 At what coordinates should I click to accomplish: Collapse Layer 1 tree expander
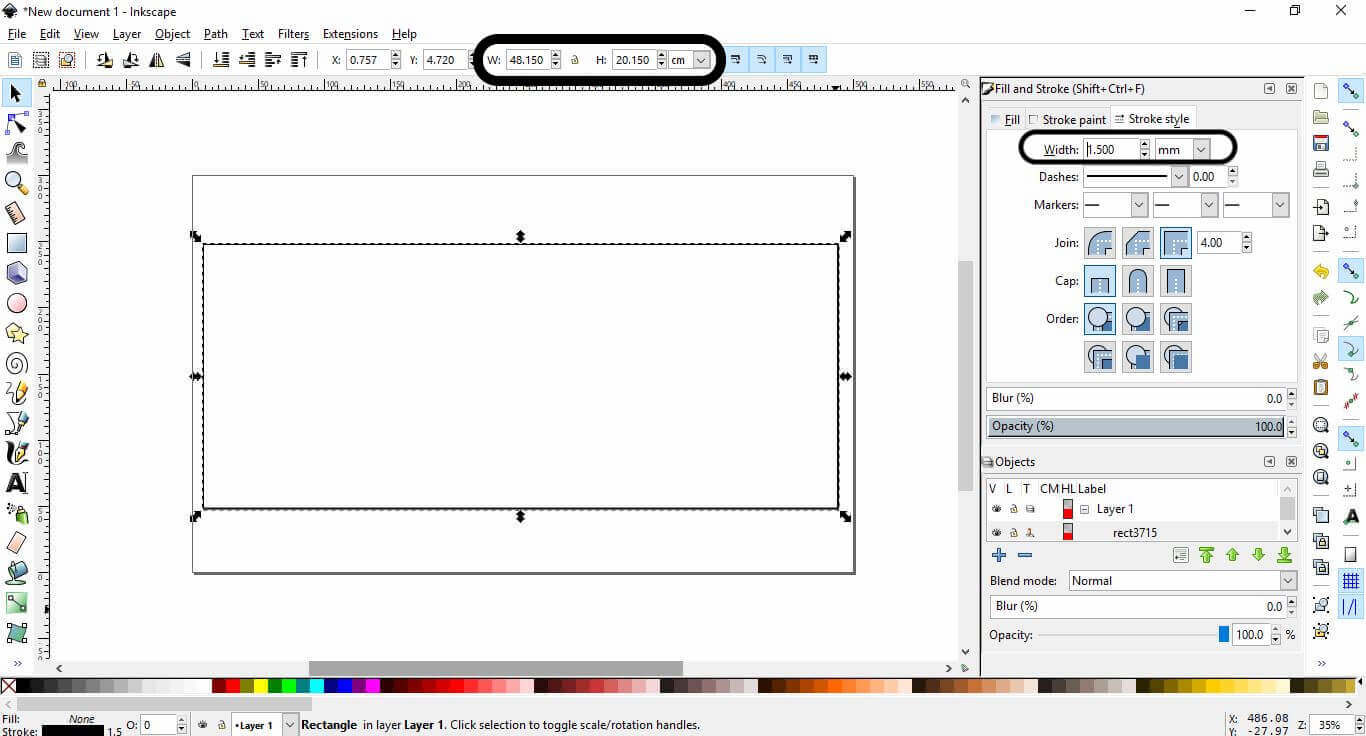1084,509
